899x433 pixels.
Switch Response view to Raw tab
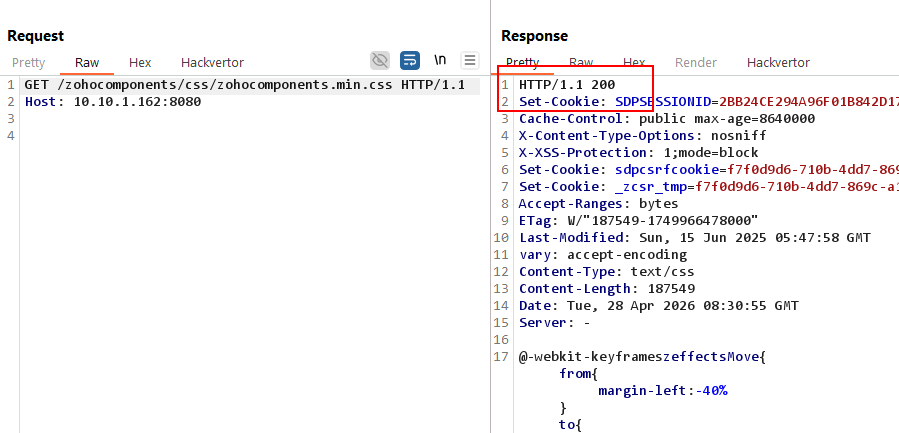pyautogui.click(x=581, y=63)
